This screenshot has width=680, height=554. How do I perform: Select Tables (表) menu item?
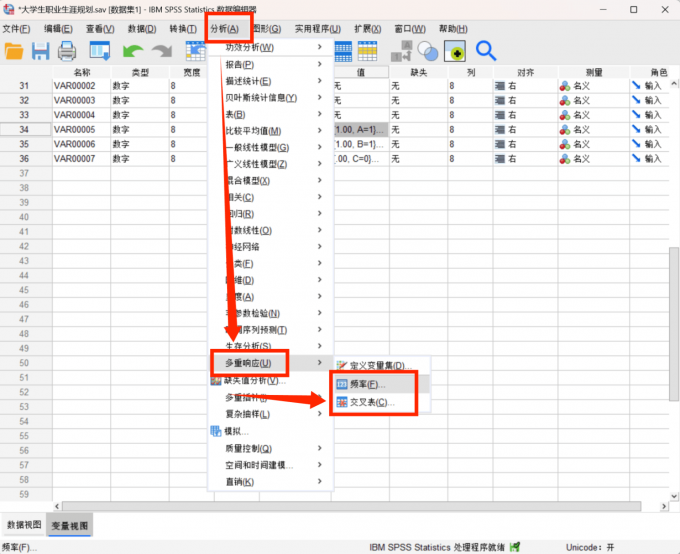pyautogui.click(x=271, y=115)
